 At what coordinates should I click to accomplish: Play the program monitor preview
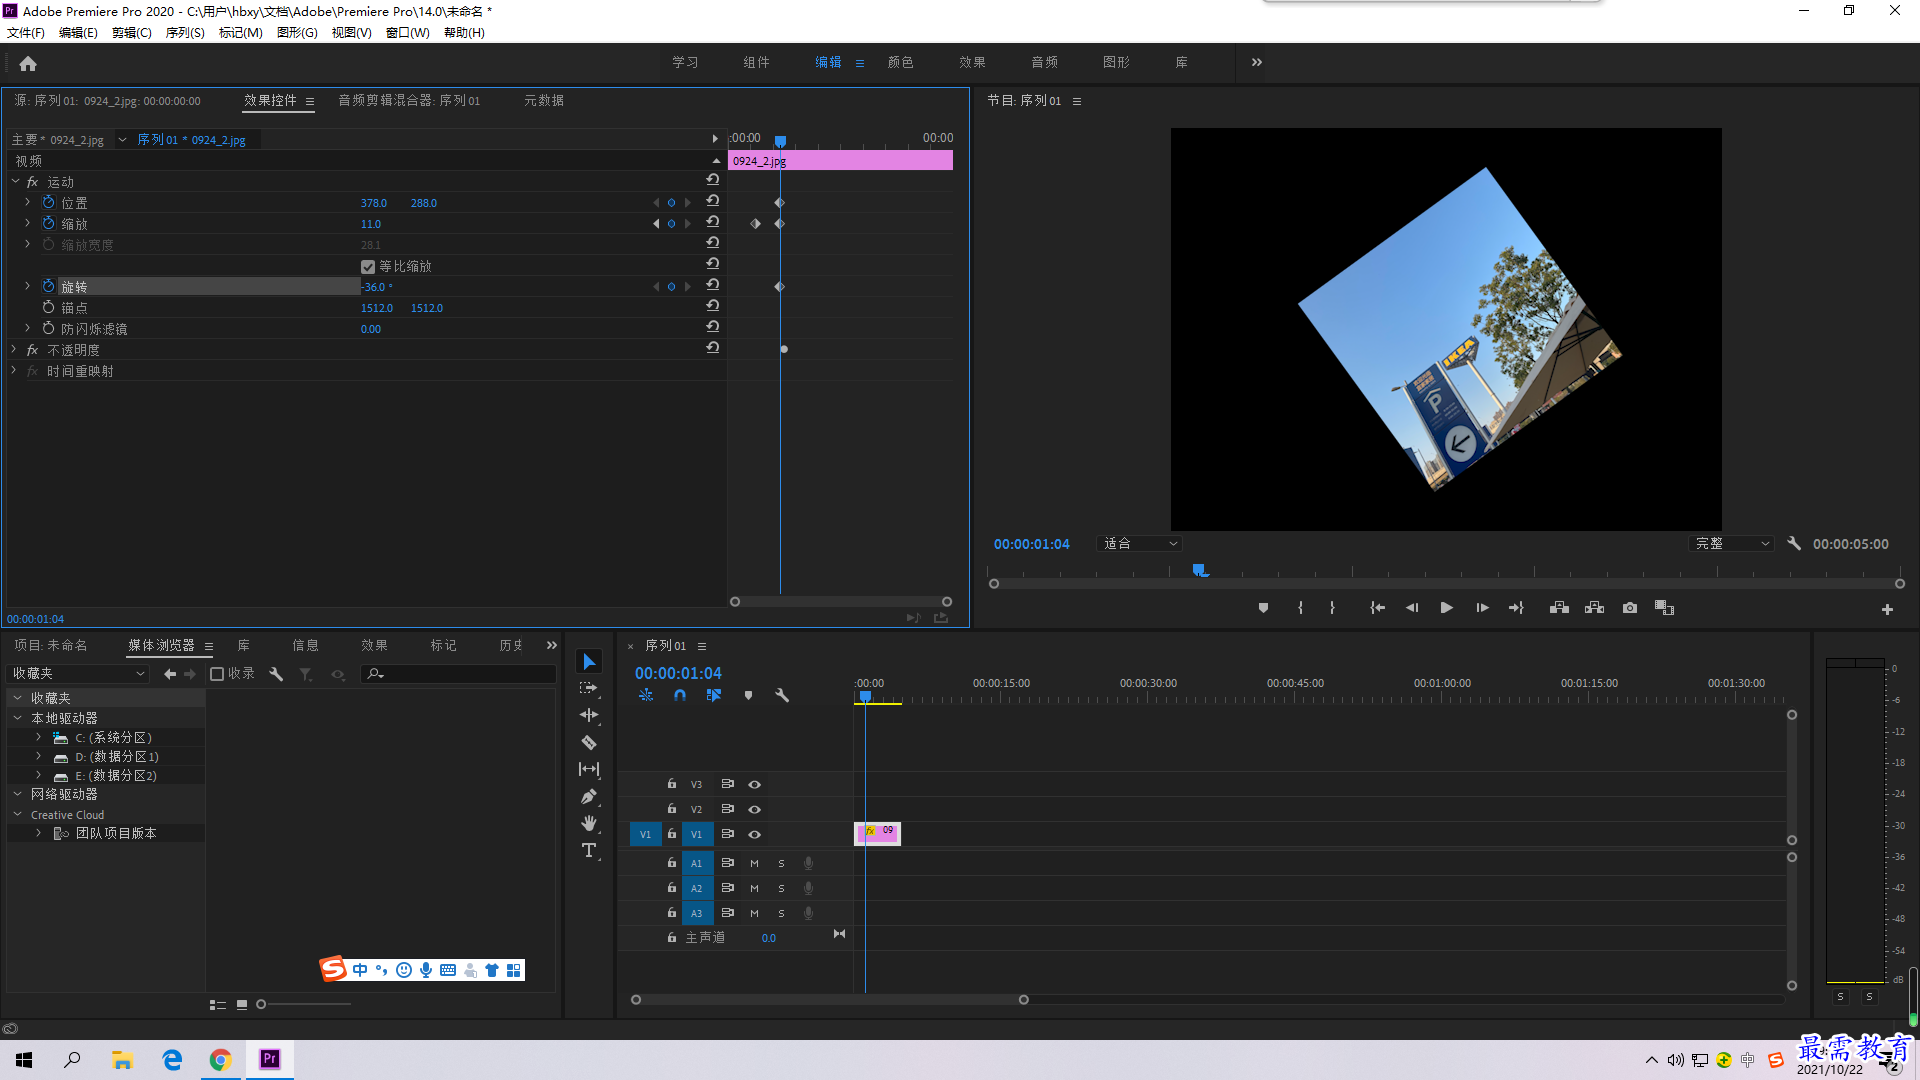[x=1446, y=608]
